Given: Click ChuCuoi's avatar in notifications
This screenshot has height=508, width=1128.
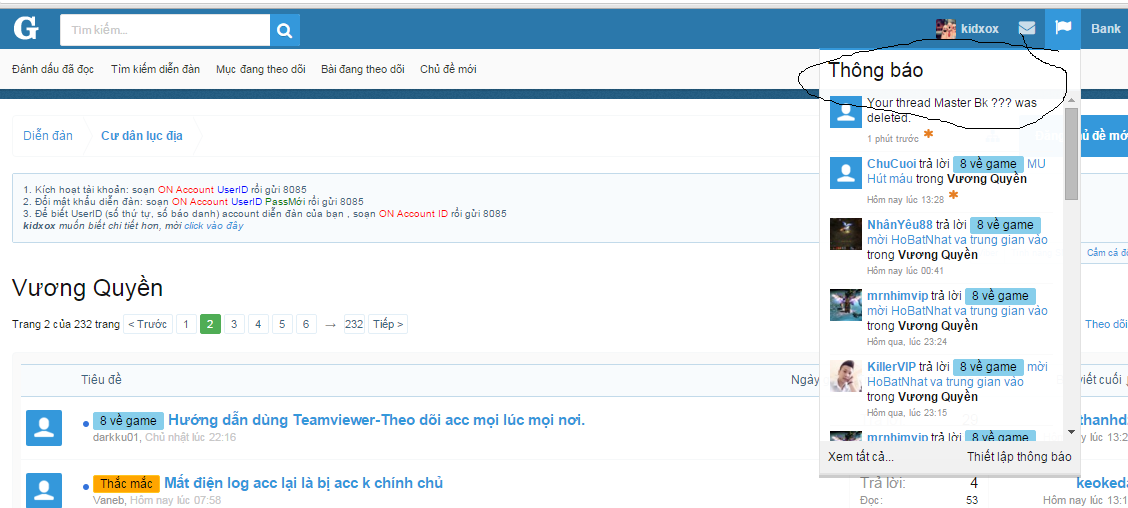Looking at the screenshot, I should click(846, 172).
